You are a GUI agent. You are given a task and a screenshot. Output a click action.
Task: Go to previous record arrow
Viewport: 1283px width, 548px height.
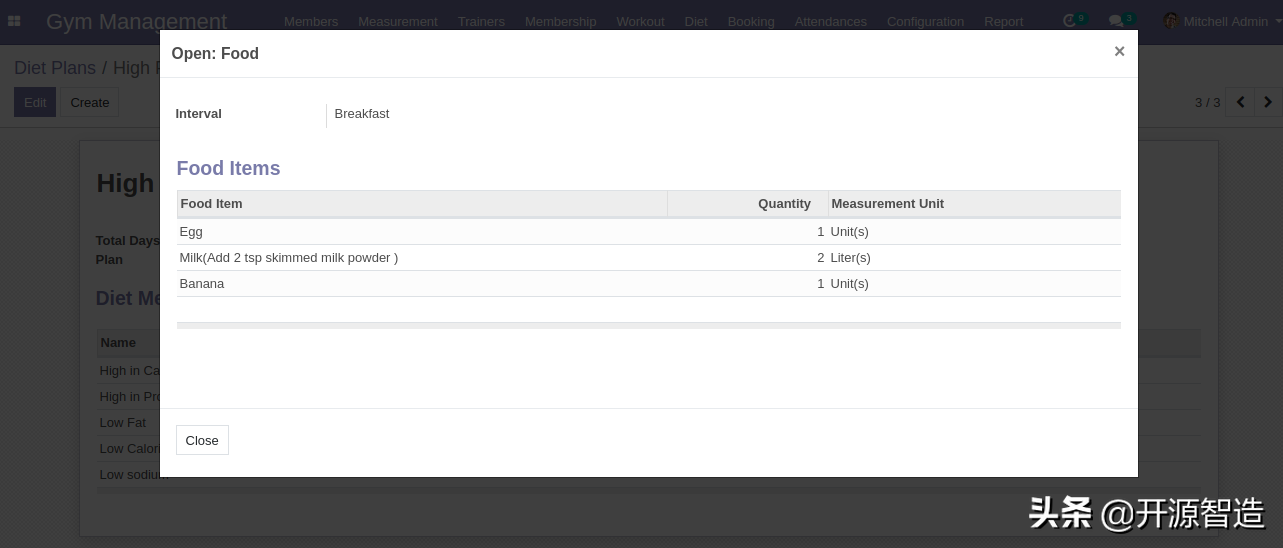(1240, 102)
